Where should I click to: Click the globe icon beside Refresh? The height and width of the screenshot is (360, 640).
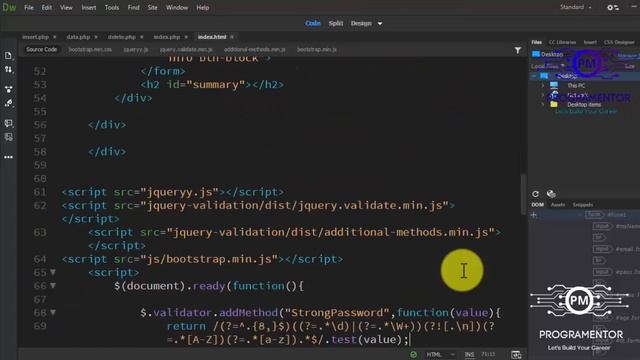coord(551,194)
